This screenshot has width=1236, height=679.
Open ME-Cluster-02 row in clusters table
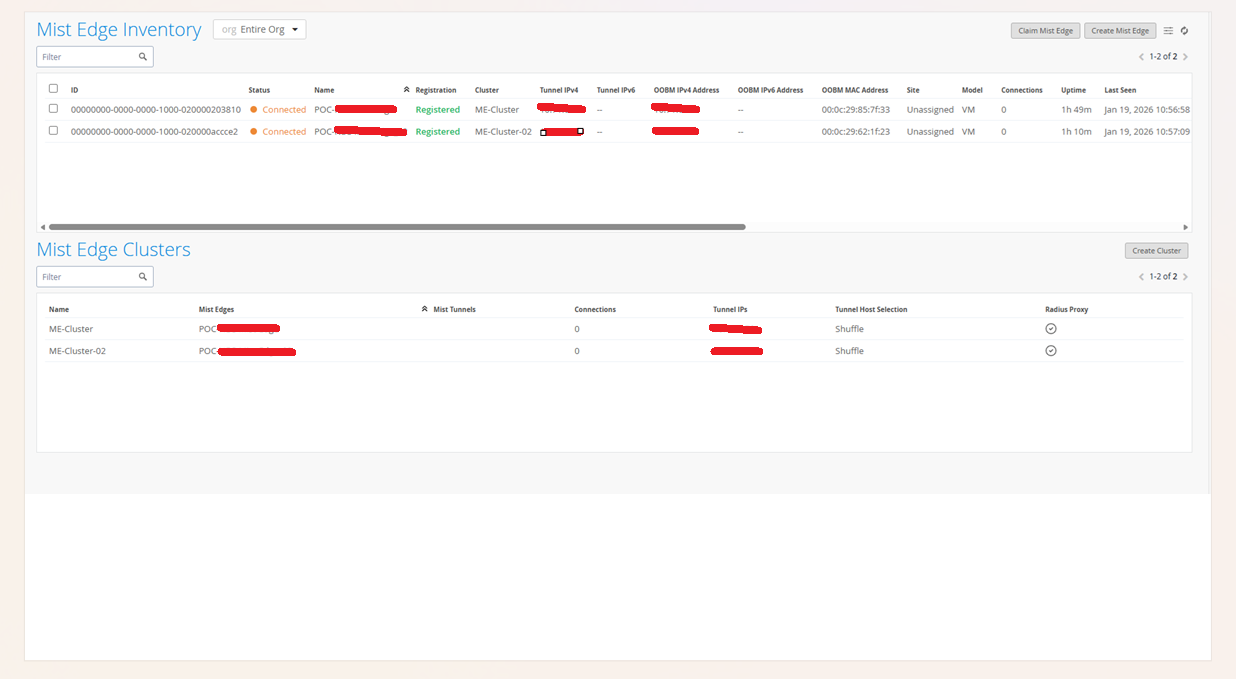click(614, 351)
